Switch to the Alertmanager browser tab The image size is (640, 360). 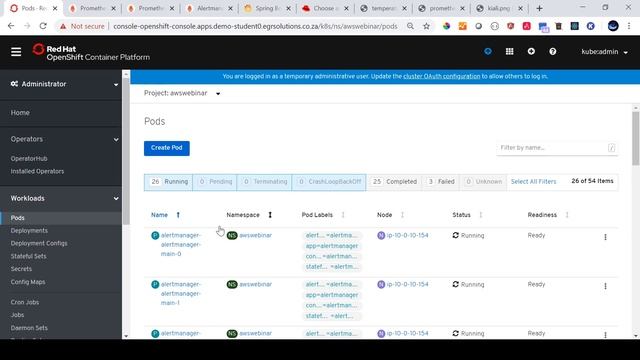point(210,8)
